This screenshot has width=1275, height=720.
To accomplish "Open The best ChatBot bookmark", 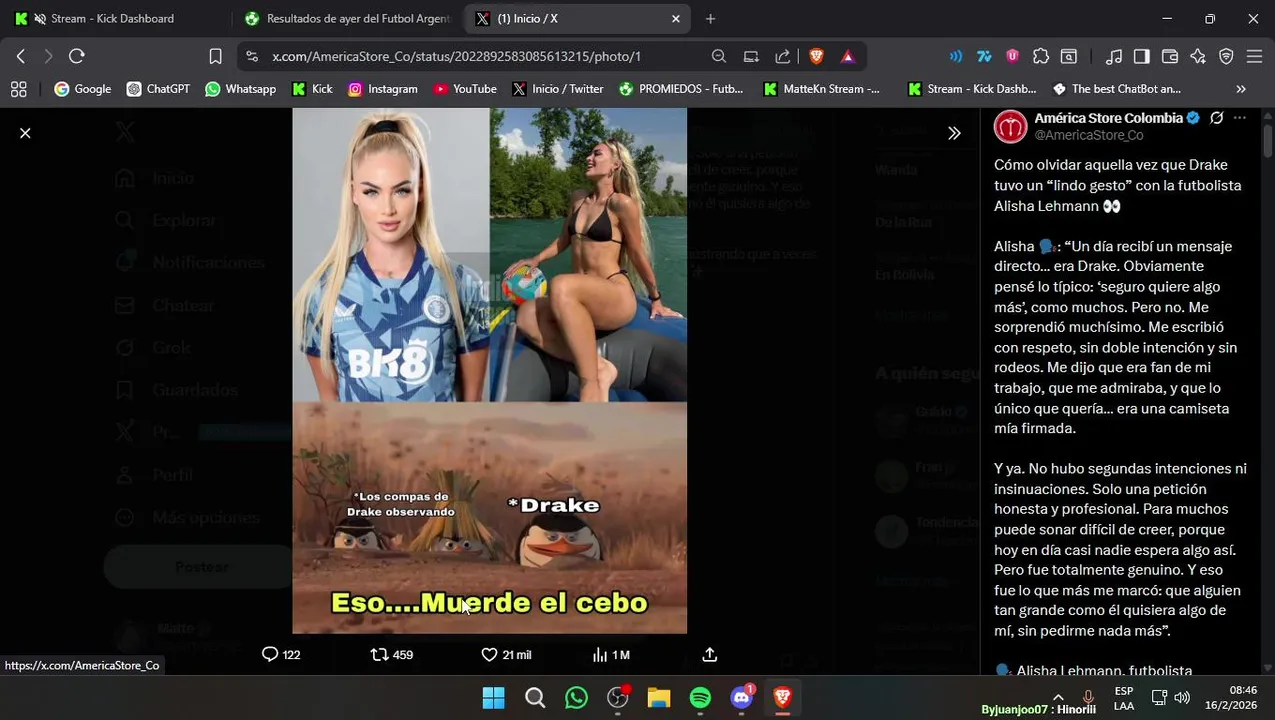I will [x=1117, y=89].
